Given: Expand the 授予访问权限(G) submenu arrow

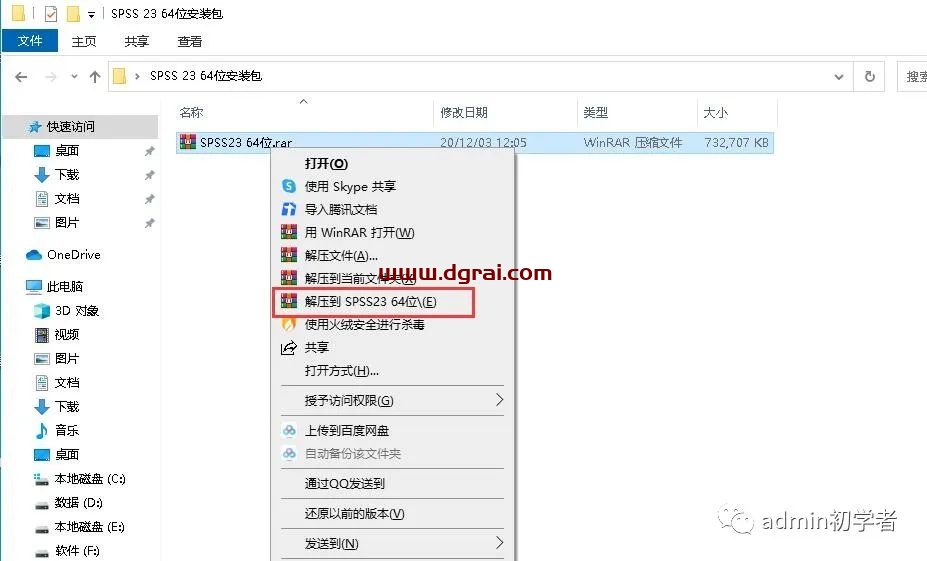Looking at the screenshot, I should [500, 400].
